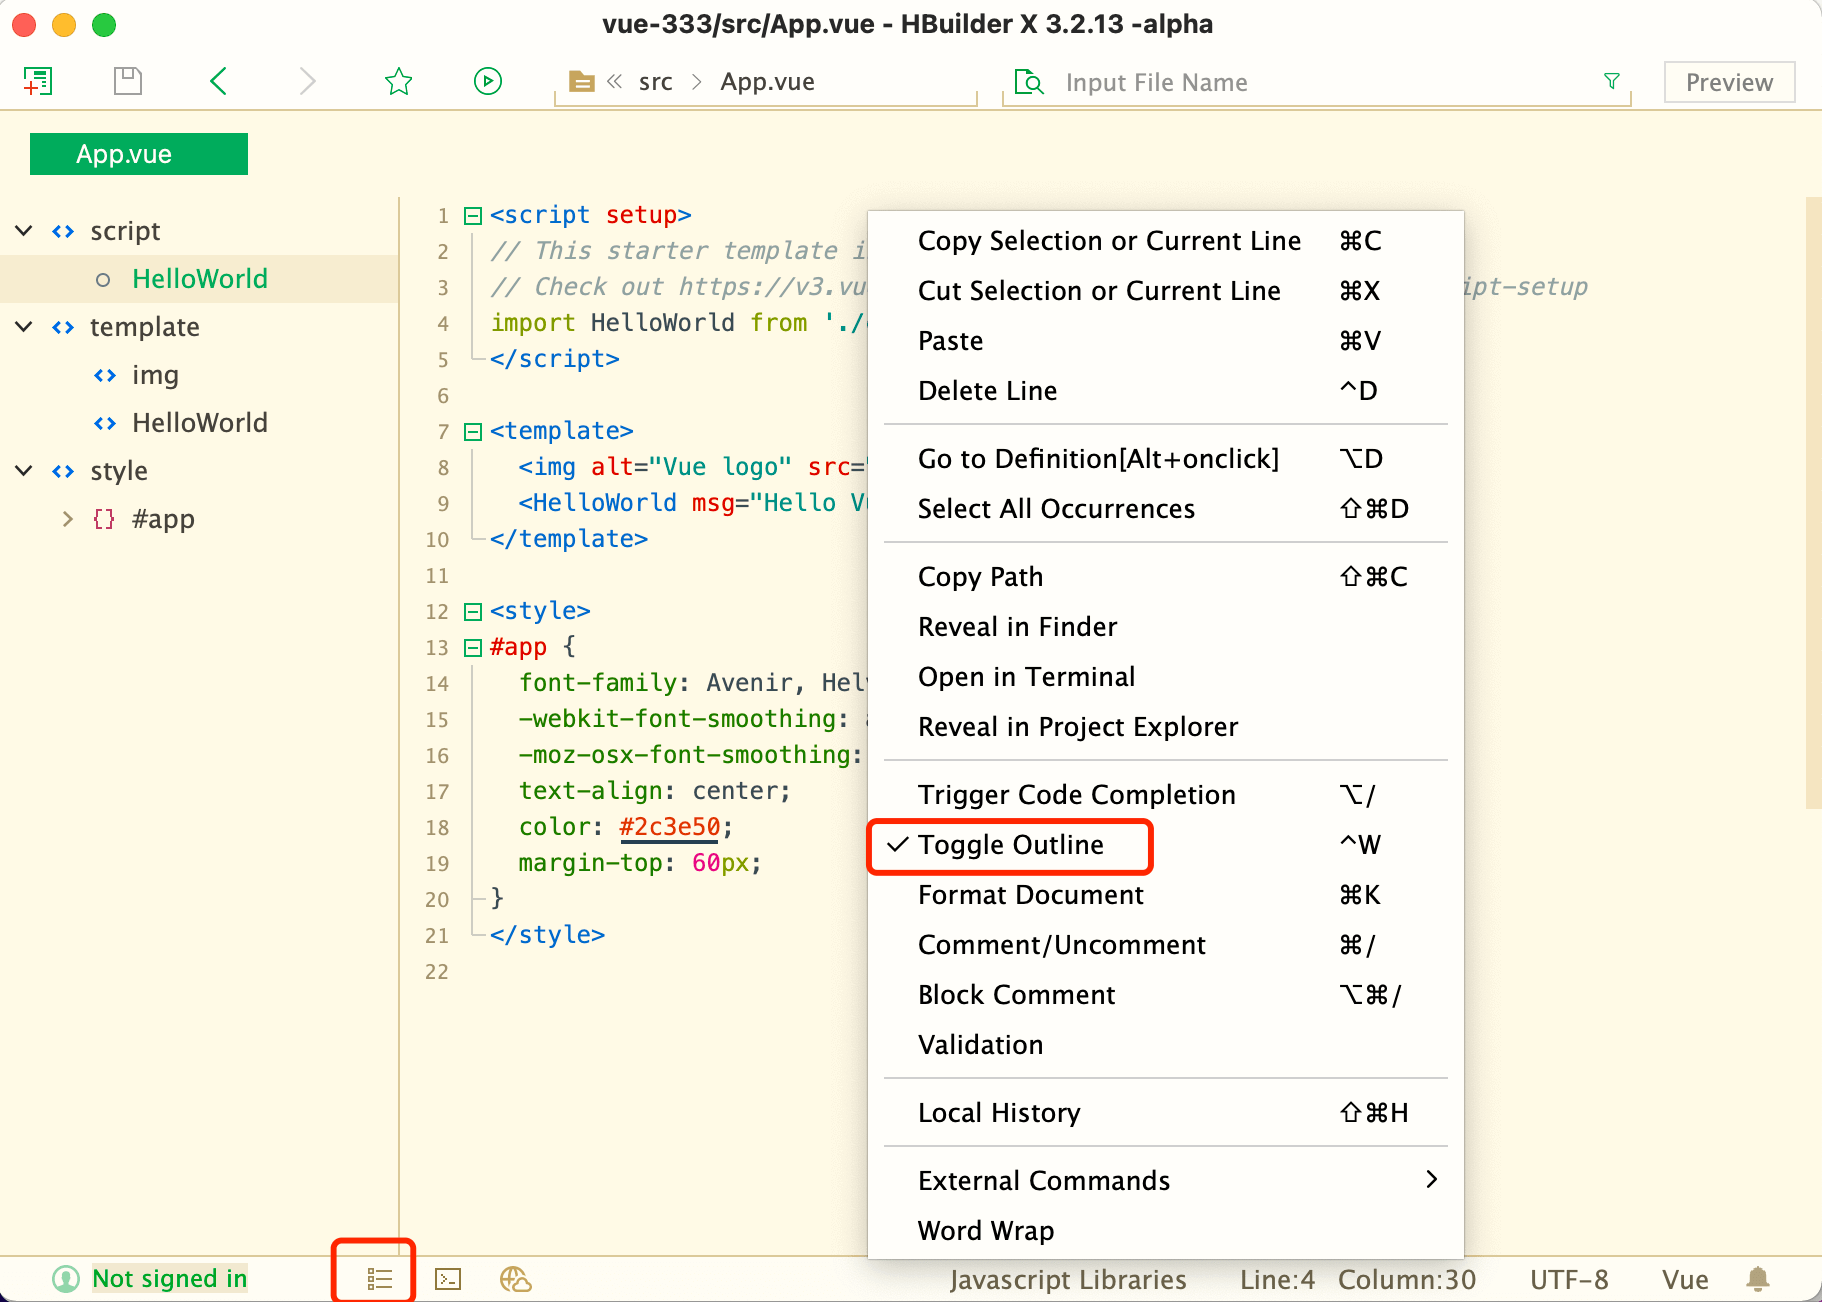Choose Copy Selection or Current Line

point(1166,241)
